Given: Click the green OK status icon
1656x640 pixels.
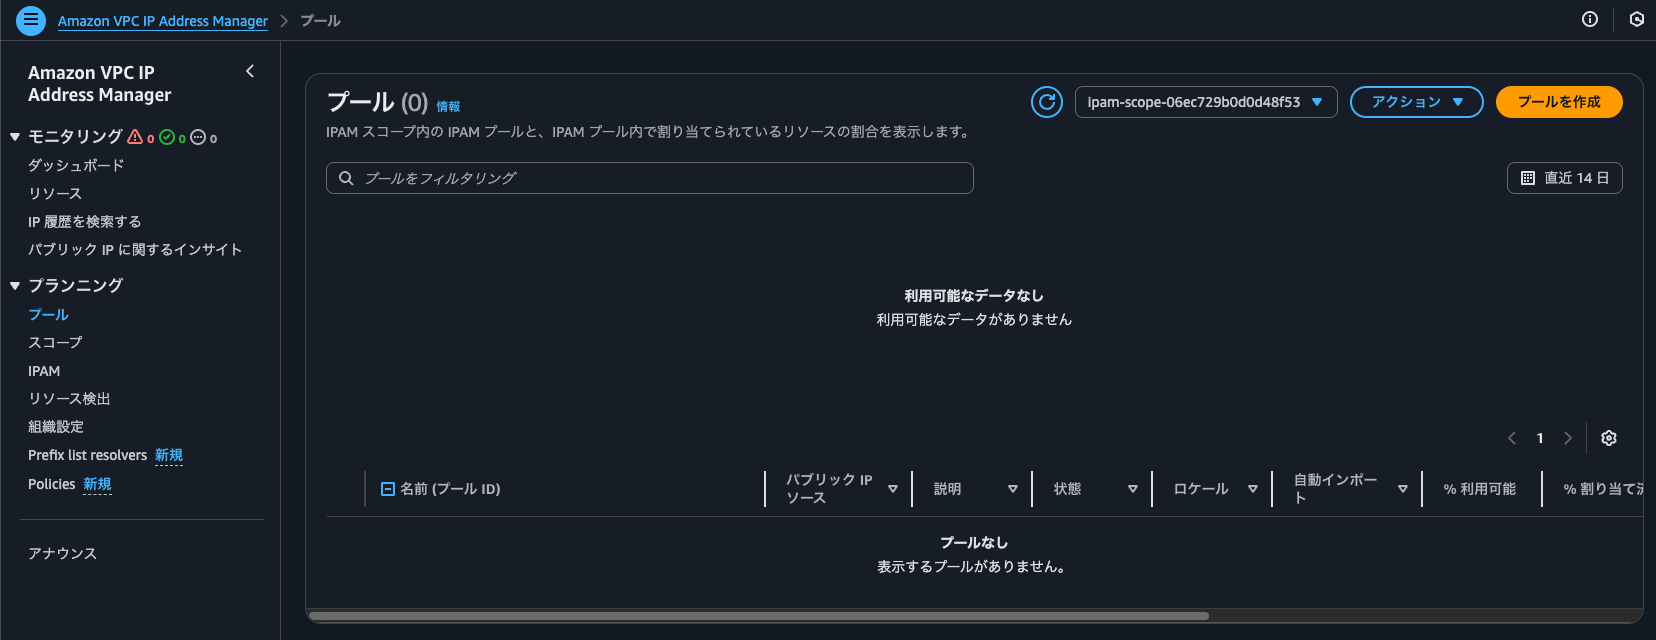Looking at the screenshot, I should 167,137.
